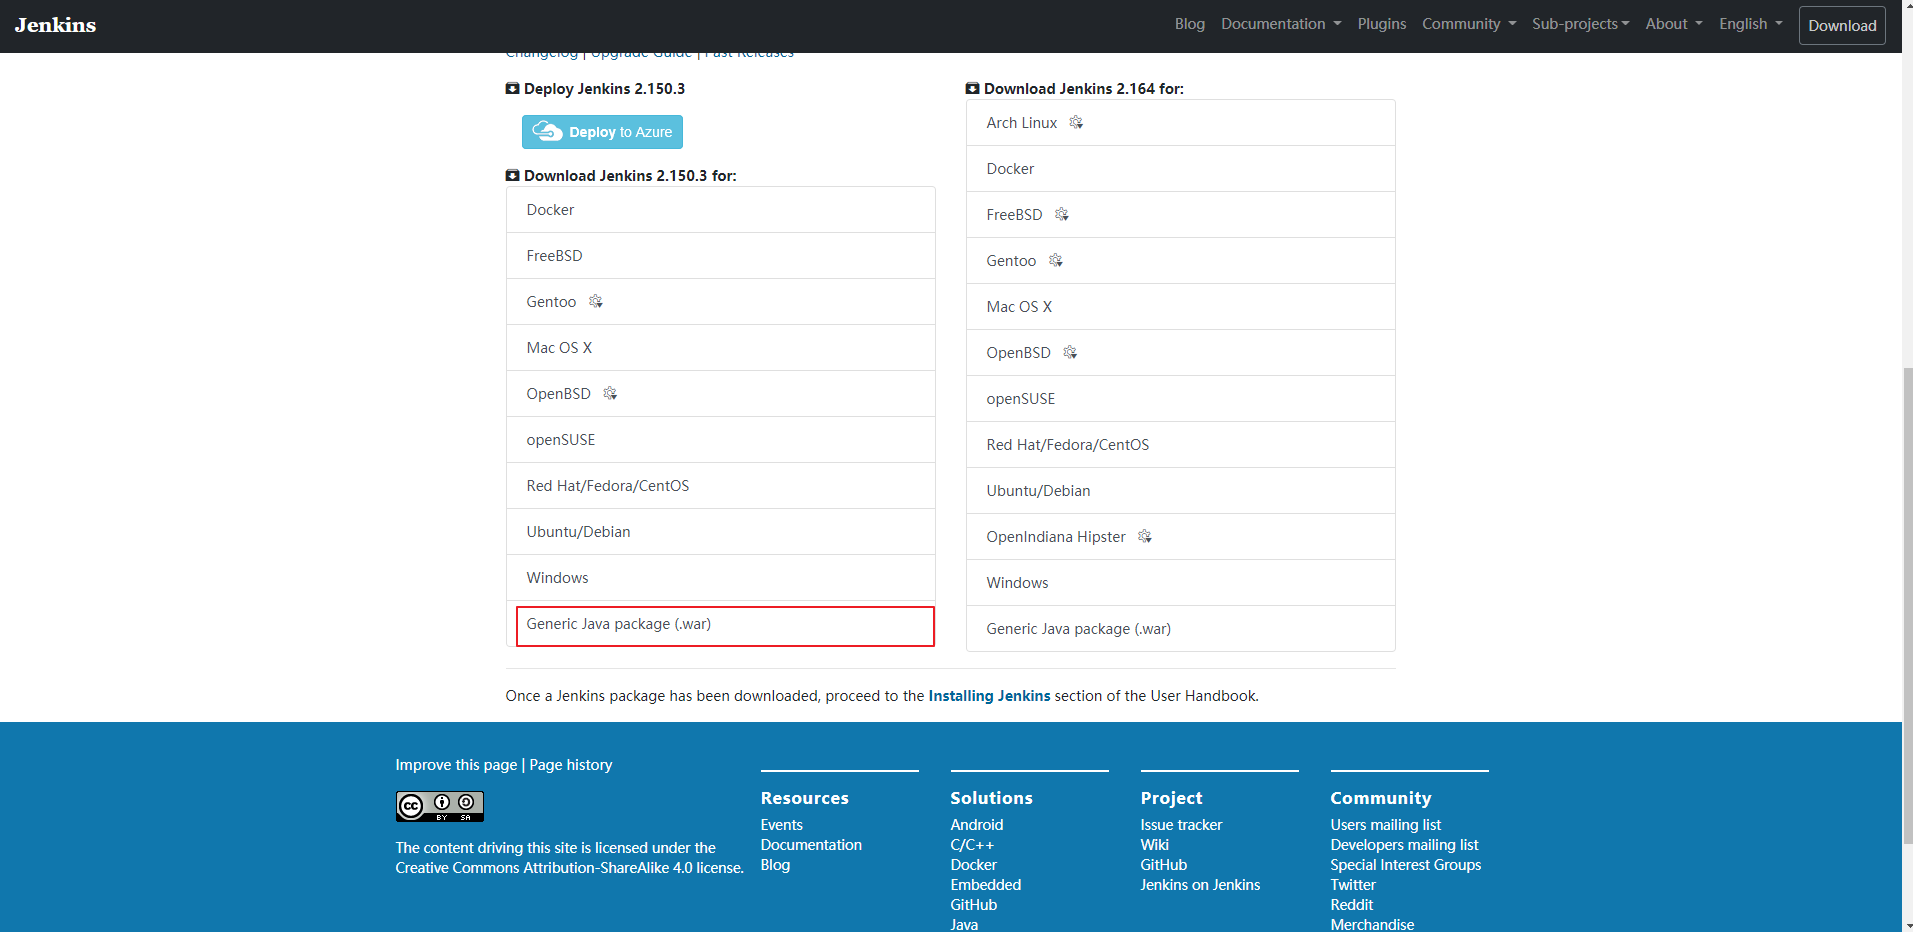Select openSUSE in the 2.150.3 list
The height and width of the screenshot is (932, 1913).
pos(721,440)
